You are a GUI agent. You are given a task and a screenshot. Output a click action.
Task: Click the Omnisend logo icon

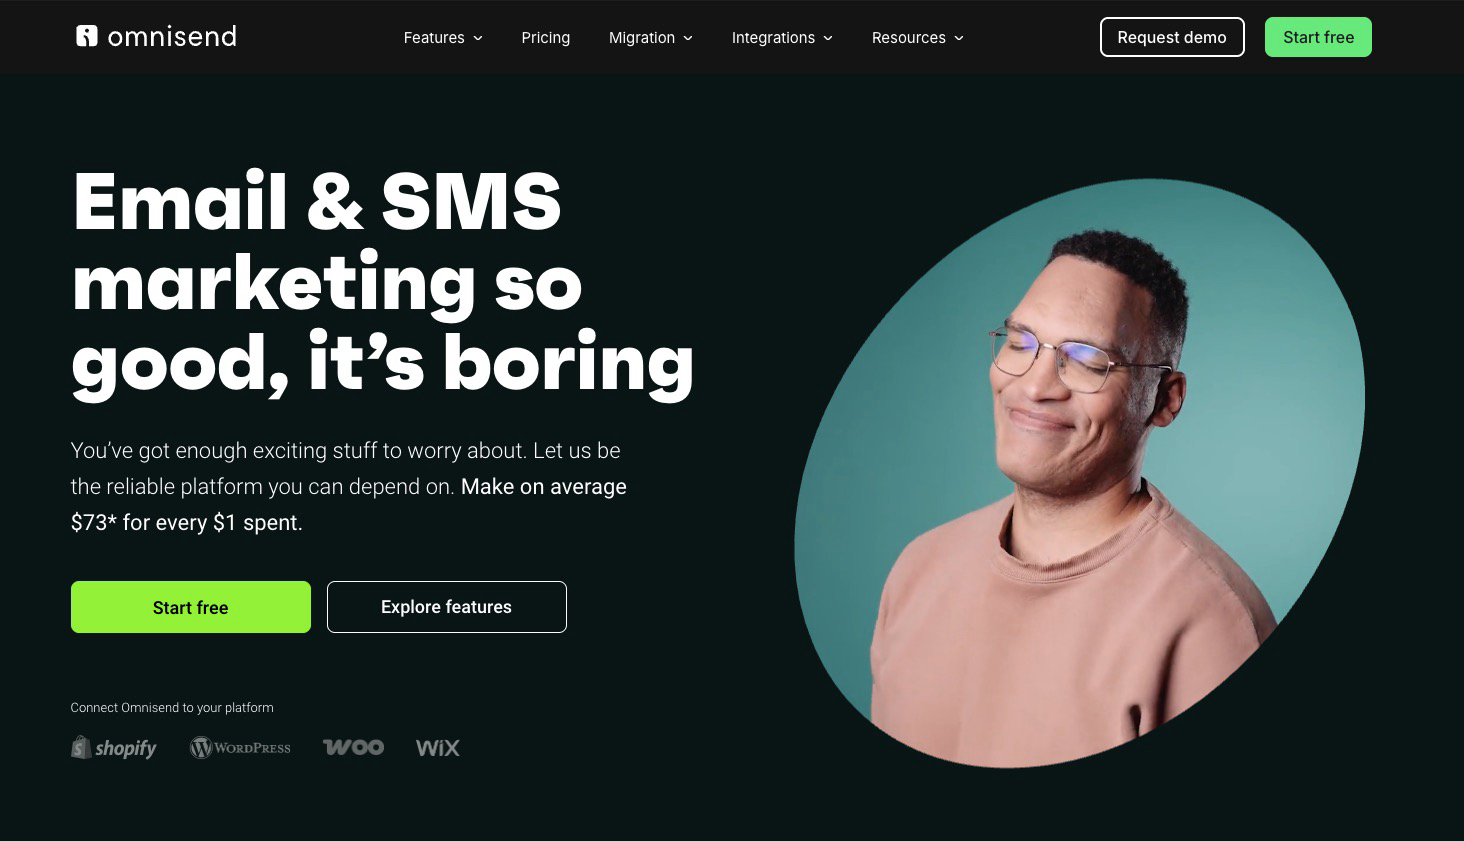87,36
